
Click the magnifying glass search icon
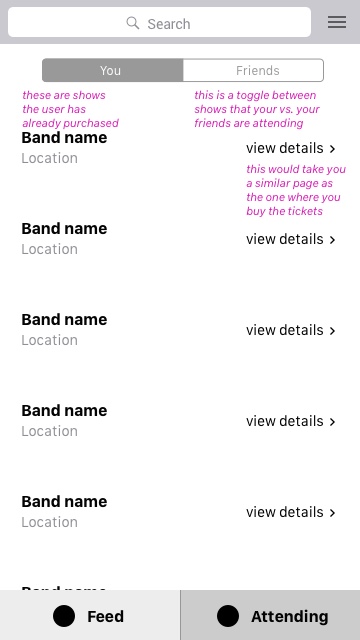(x=133, y=23)
